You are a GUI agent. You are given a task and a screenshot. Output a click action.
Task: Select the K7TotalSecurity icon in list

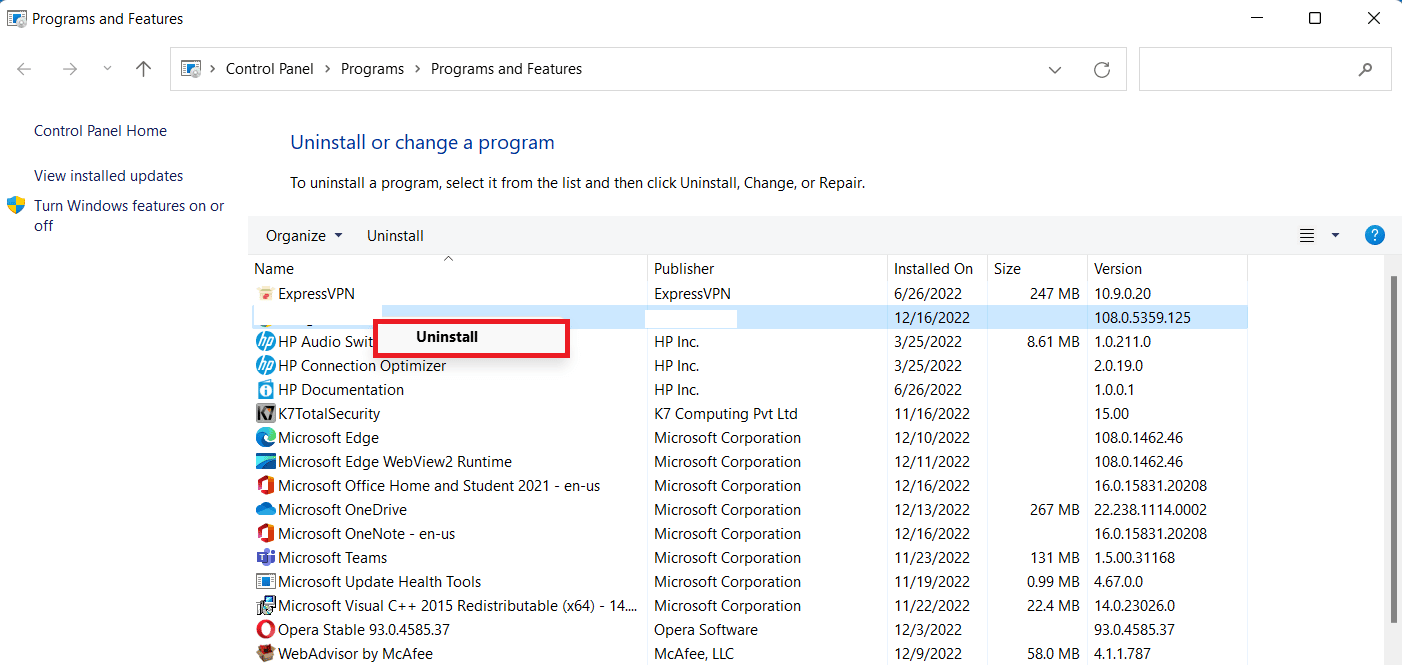[x=265, y=414]
